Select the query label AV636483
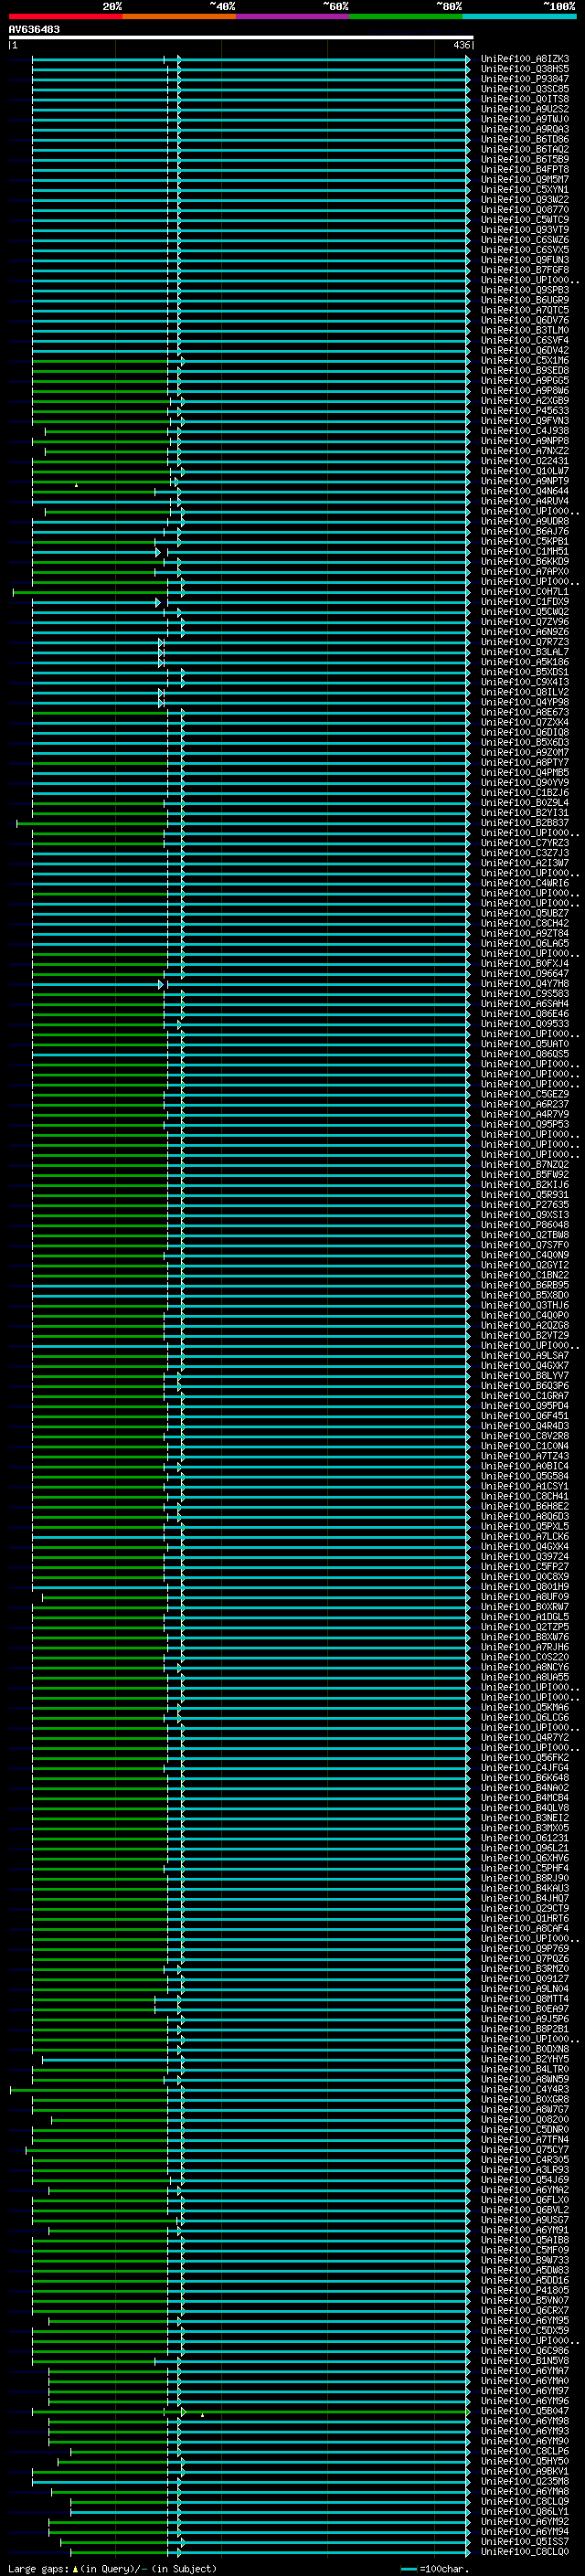 [34, 30]
